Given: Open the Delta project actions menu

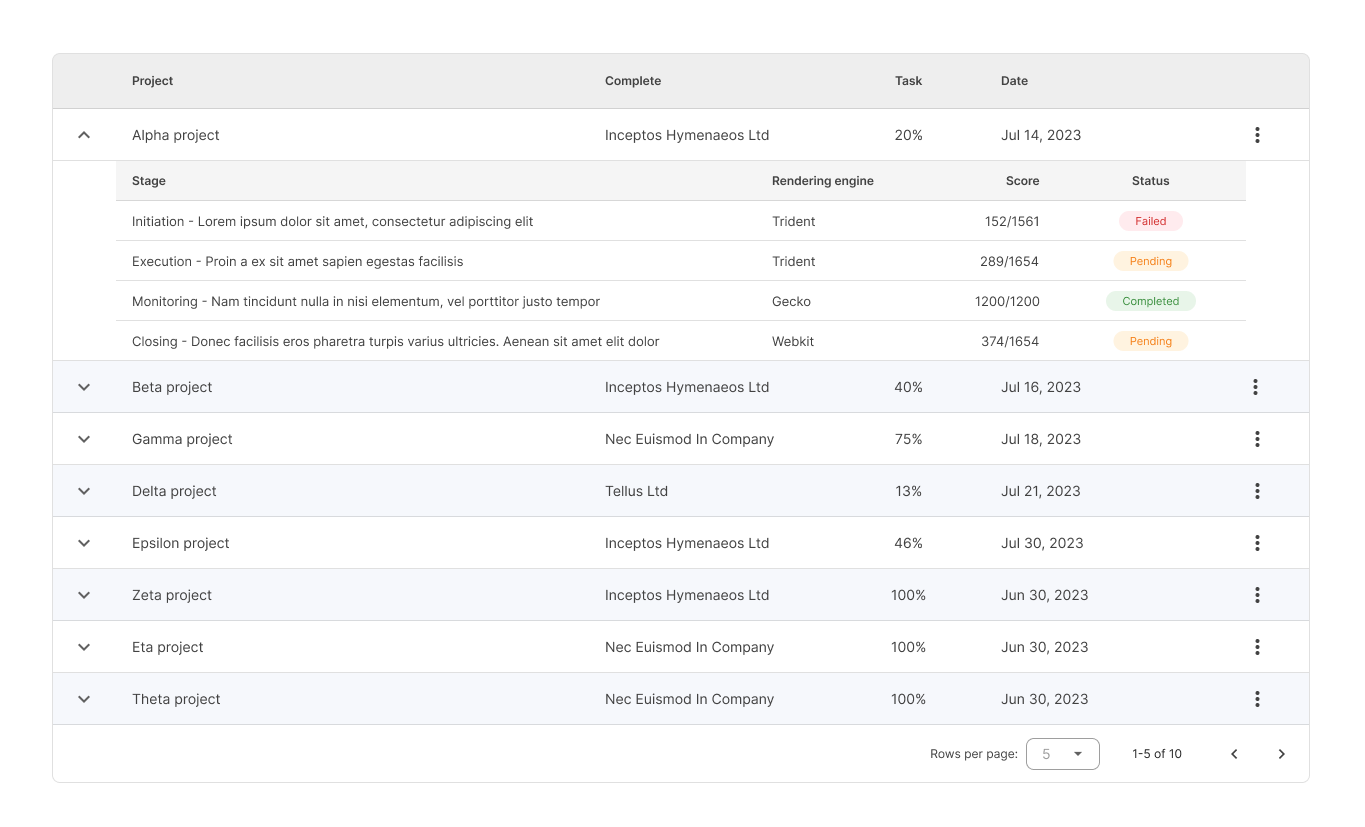Looking at the screenshot, I should pos(1257,491).
